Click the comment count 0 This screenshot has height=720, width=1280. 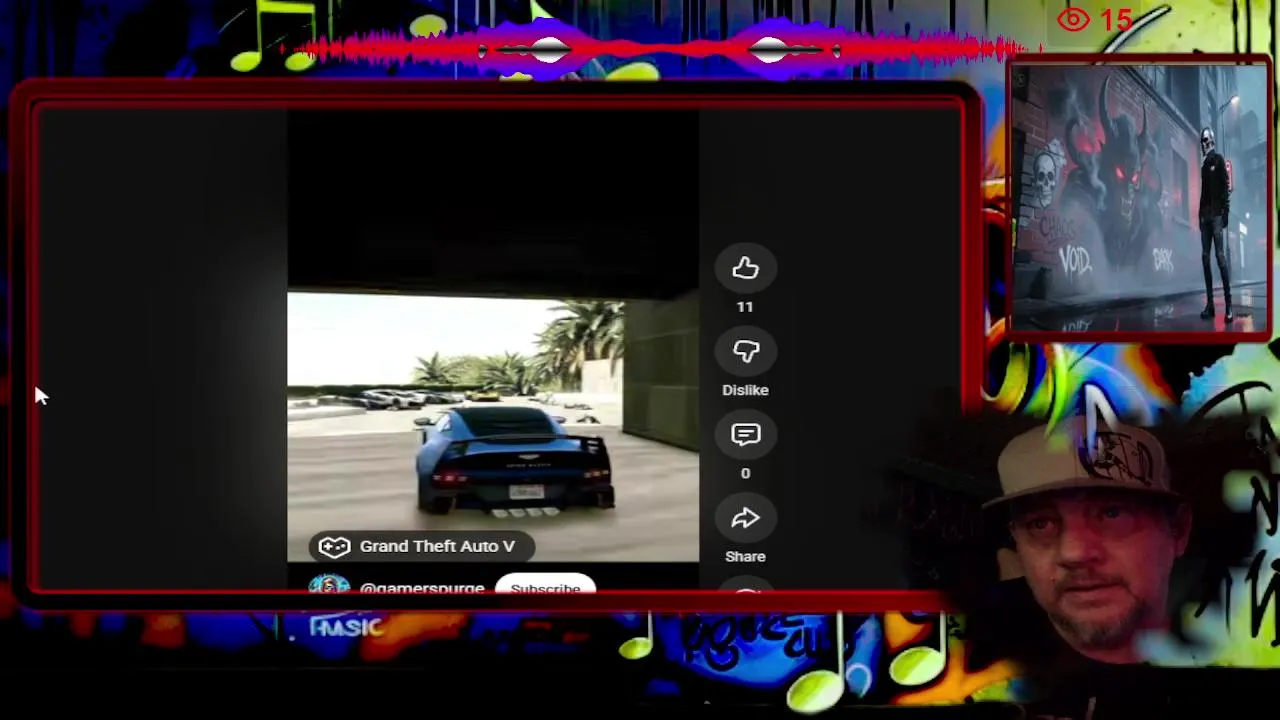point(745,473)
